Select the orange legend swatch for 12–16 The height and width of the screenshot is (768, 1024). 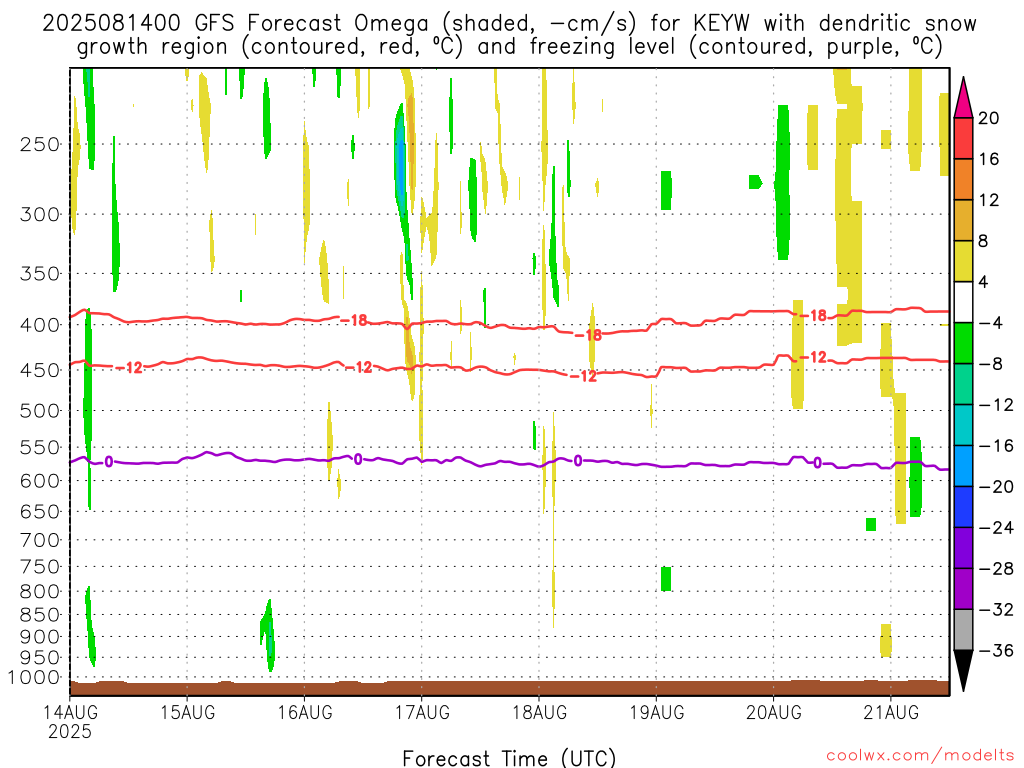pos(963,179)
